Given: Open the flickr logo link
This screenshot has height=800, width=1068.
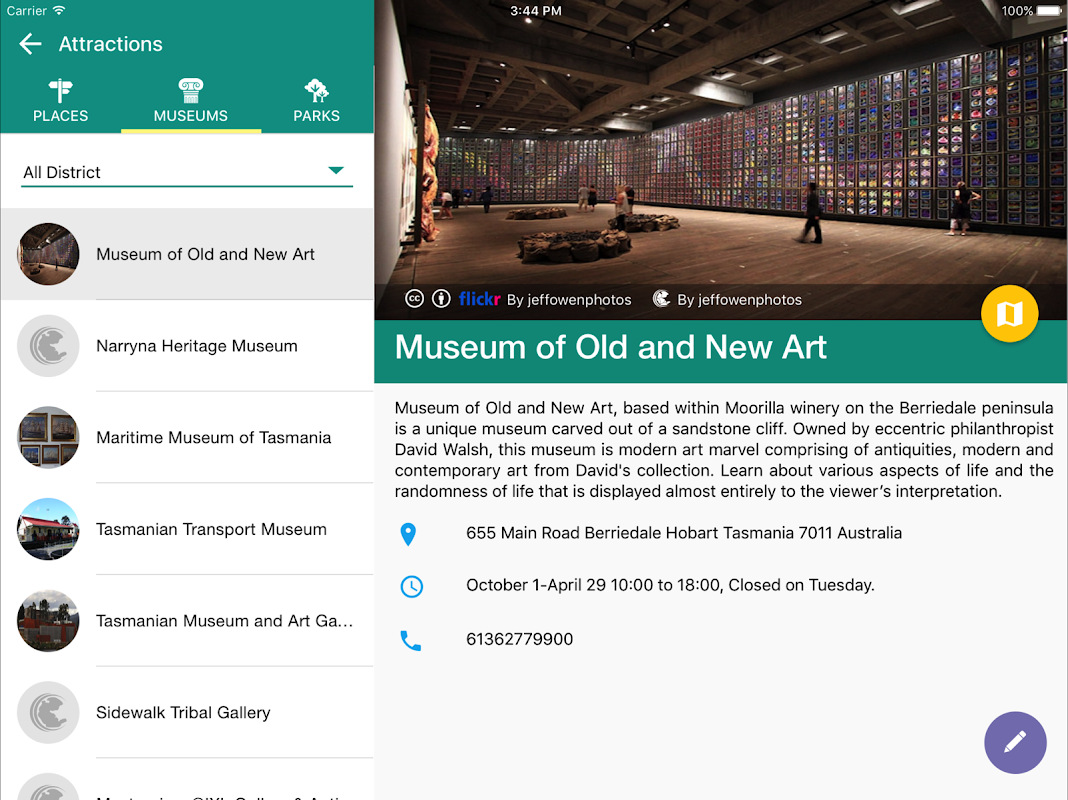Looking at the screenshot, I should [x=480, y=299].
